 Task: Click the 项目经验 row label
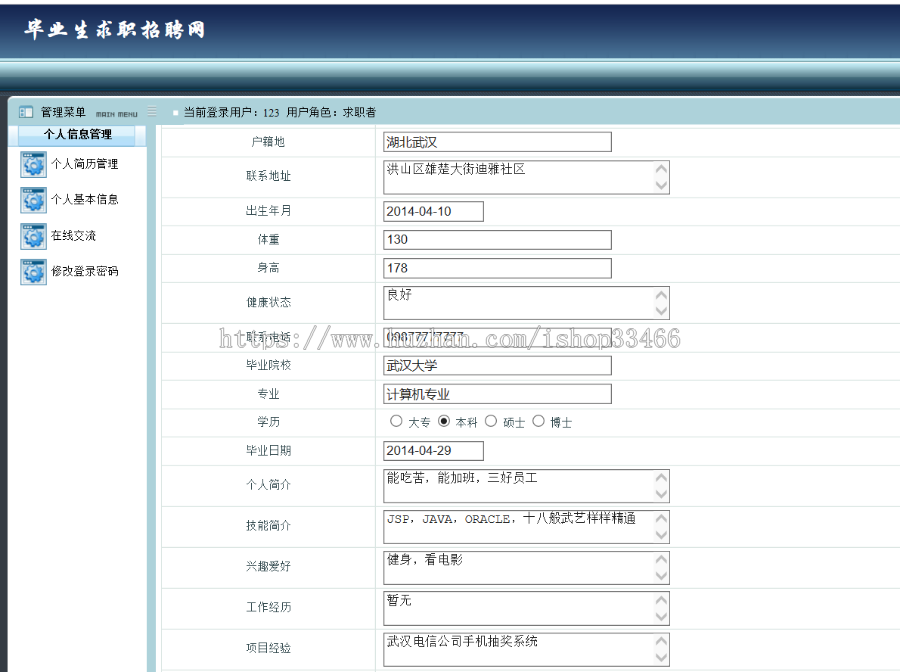click(268, 648)
